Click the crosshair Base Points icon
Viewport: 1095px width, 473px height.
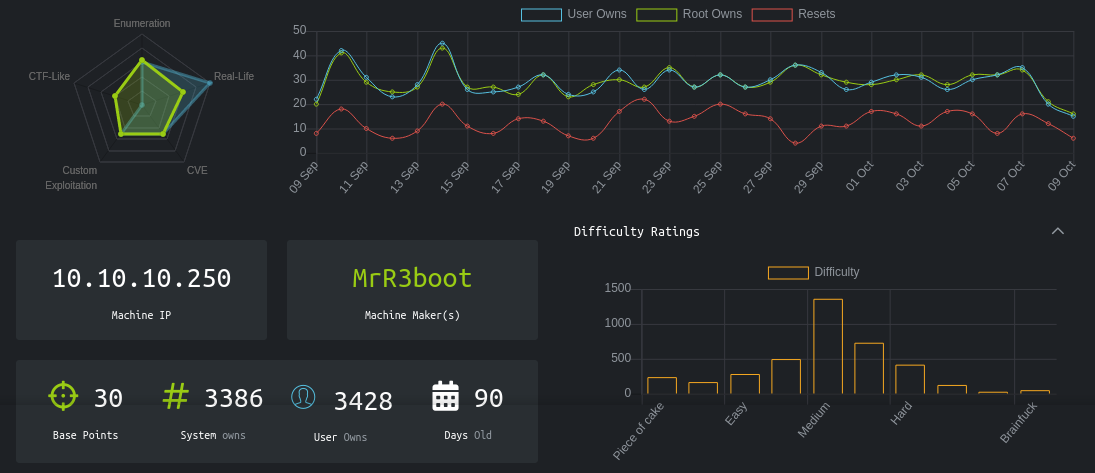tap(63, 396)
